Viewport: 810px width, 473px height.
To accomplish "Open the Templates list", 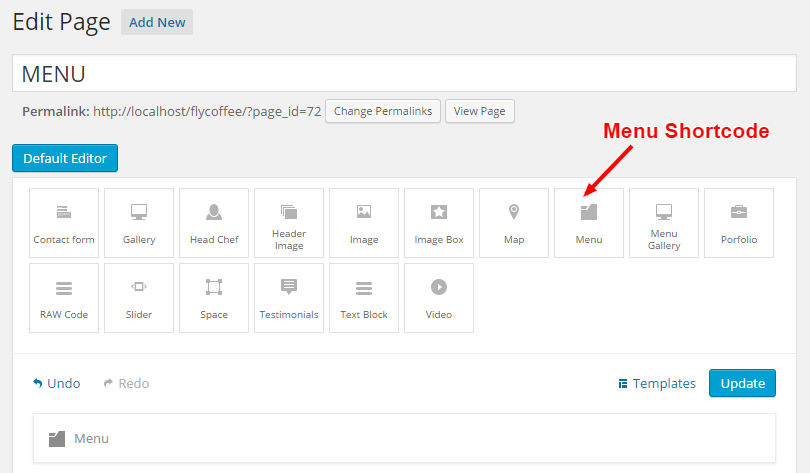I will coord(657,383).
